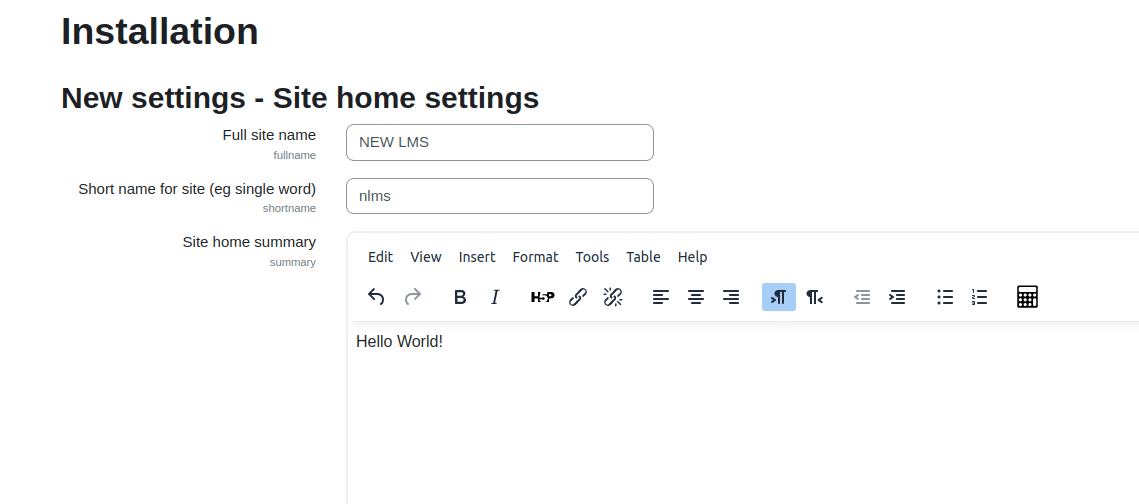Switch to right-to-left text direction
The width and height of the screenshot is (1139, 504).
tap(814, 297)
